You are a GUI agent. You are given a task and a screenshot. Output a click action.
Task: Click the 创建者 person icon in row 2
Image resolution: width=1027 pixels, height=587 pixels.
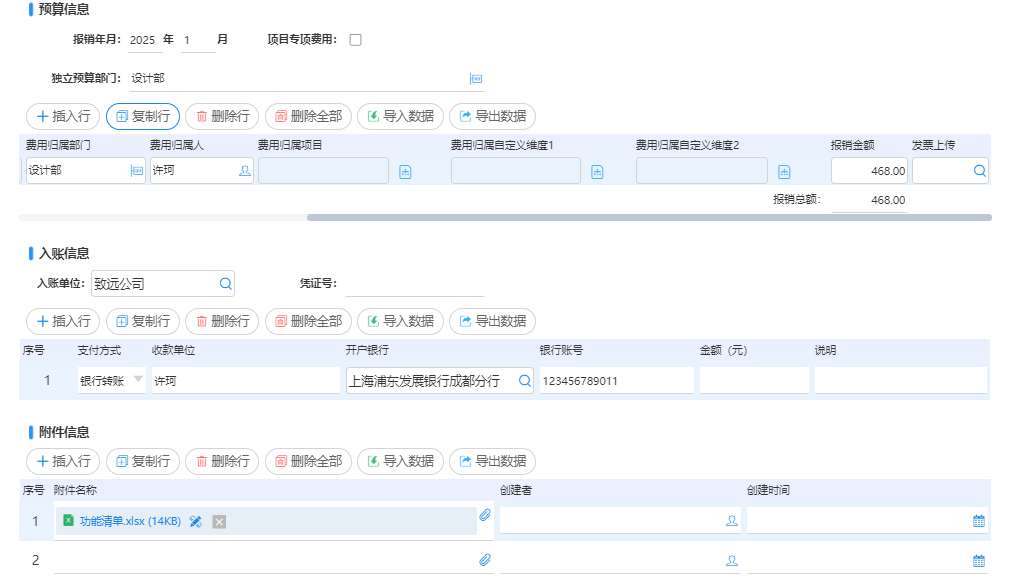[x=732, y=561]
